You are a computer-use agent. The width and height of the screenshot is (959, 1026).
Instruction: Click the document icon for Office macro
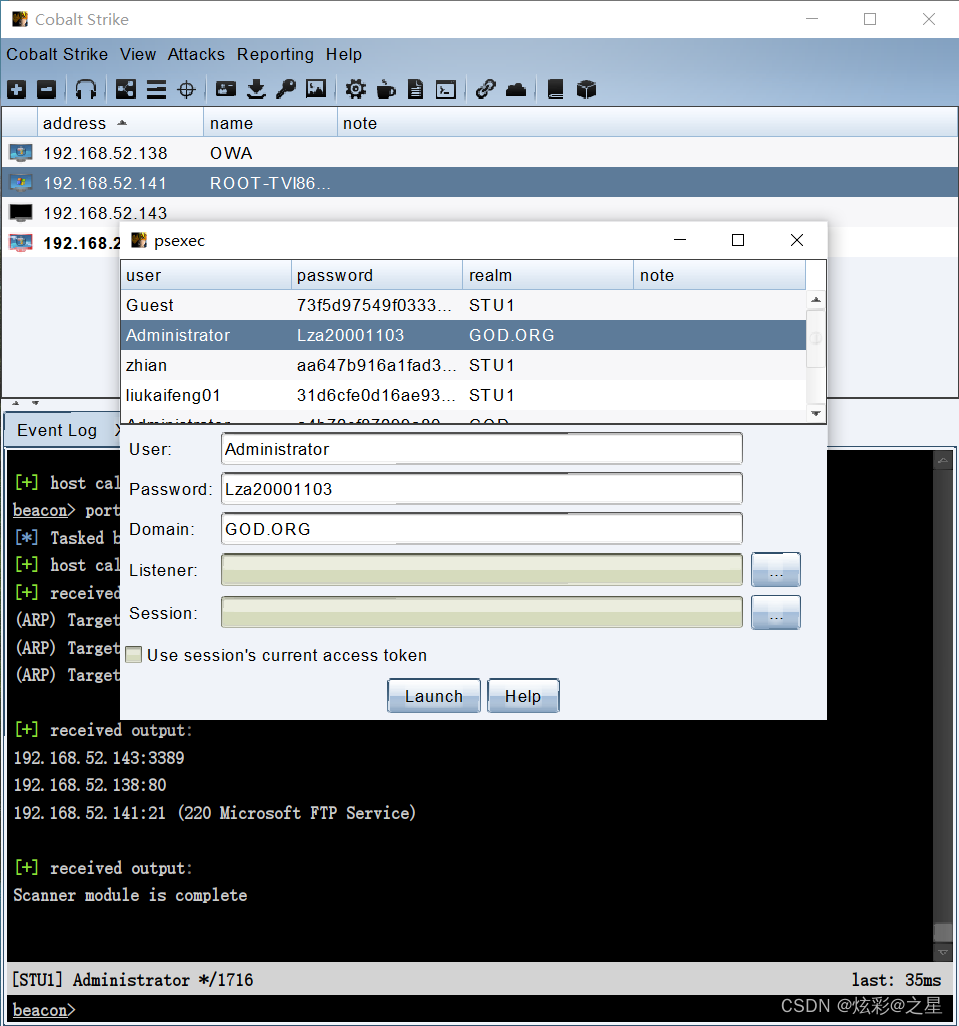point(415,89)
